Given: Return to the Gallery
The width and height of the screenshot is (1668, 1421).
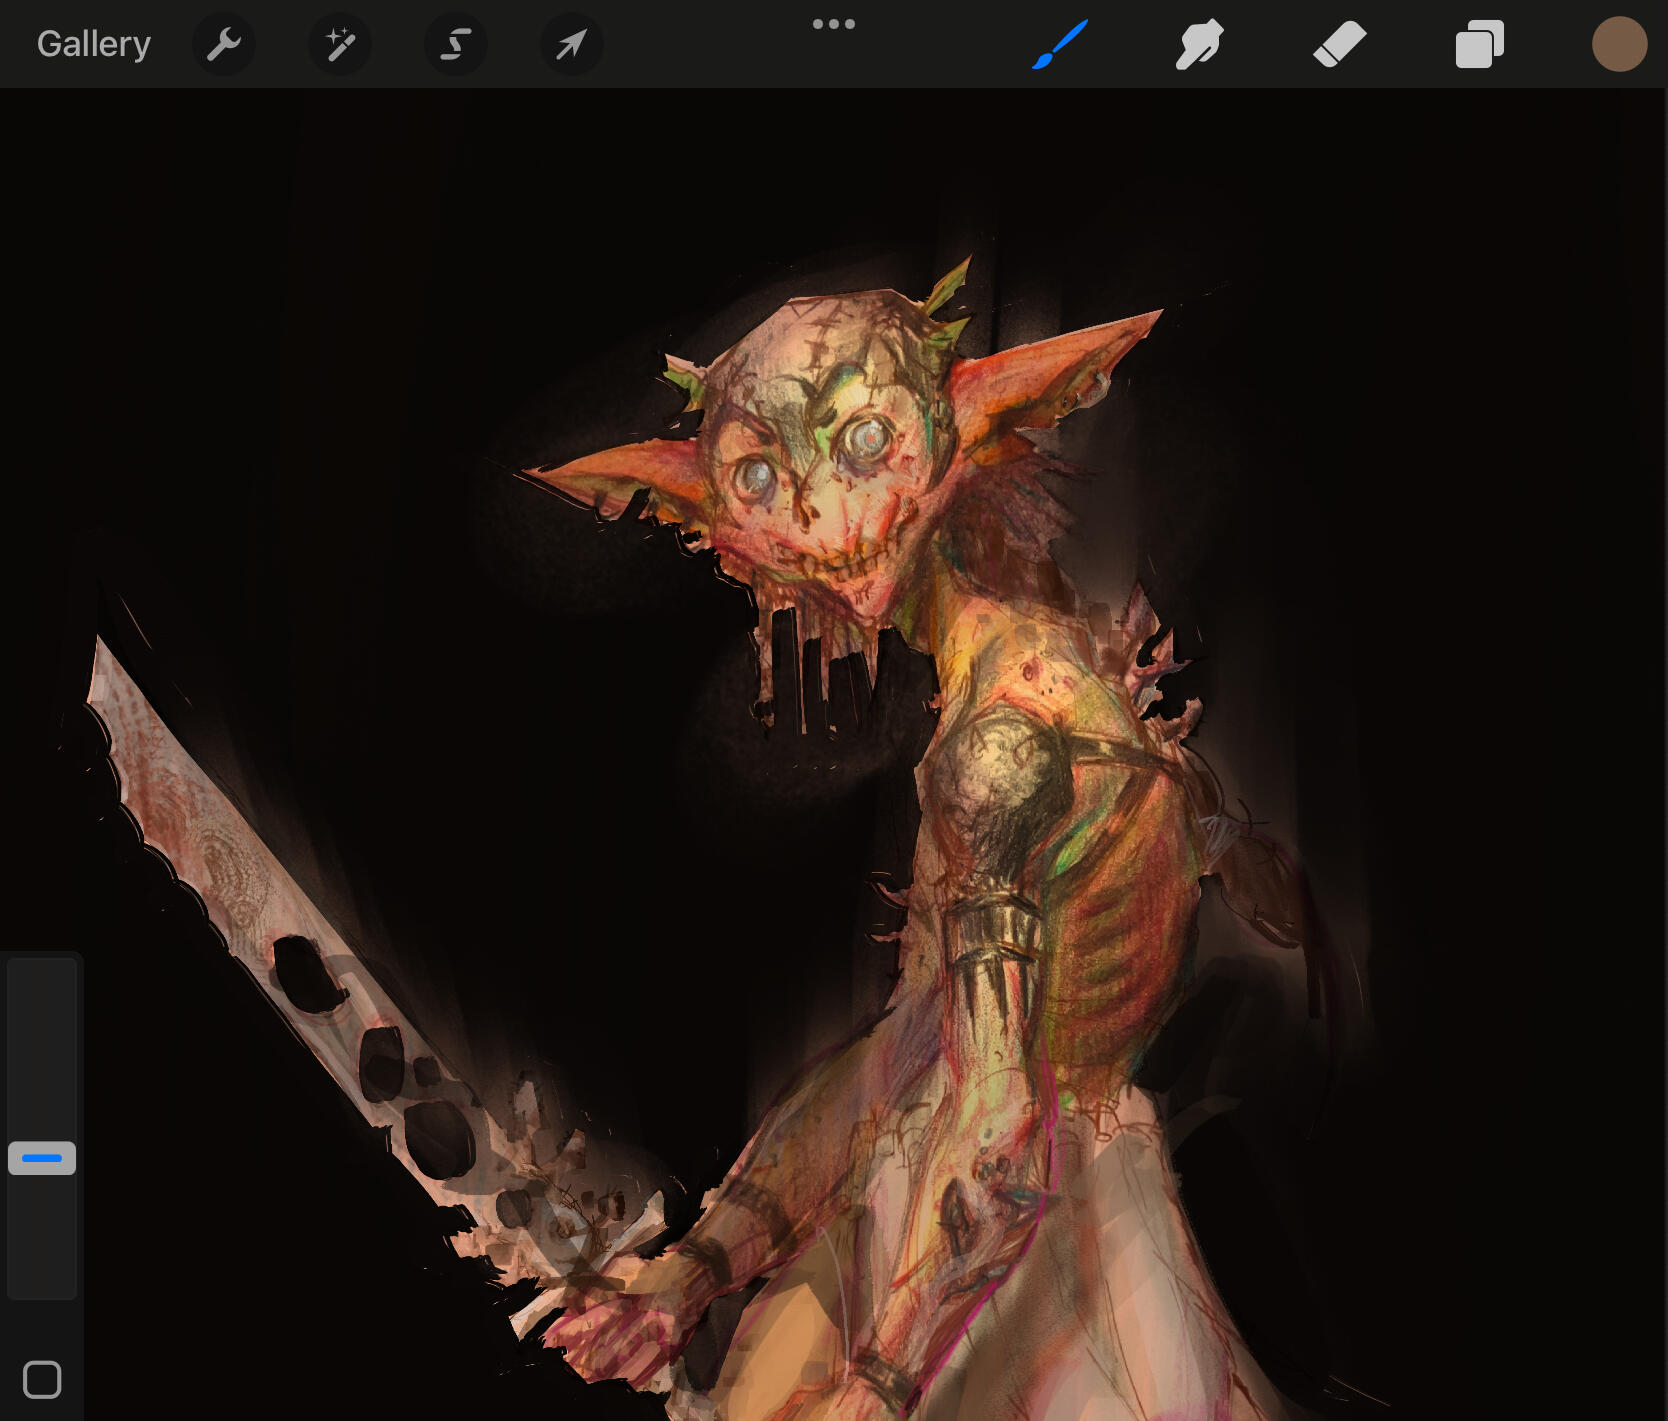Looking at the screenshot, I should 94,44.
